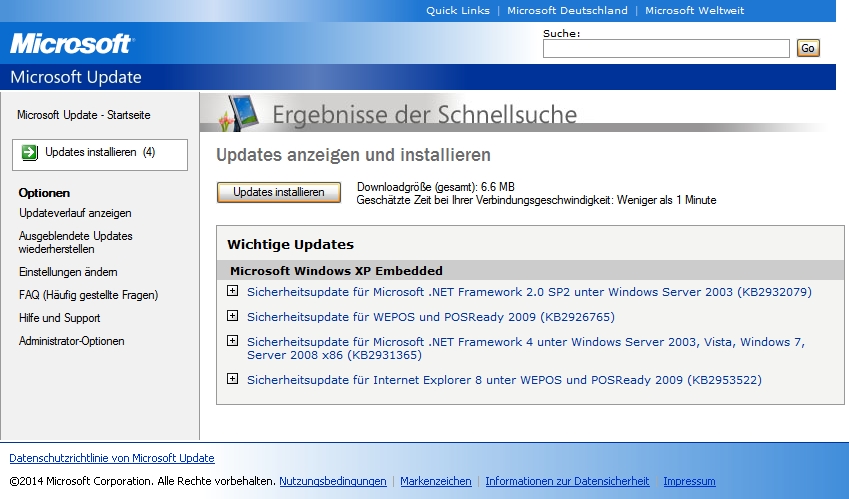Screen dimensions: 849x499
Task: Open Nutzungsbedingungen footer link
Action: coord(333,481)
